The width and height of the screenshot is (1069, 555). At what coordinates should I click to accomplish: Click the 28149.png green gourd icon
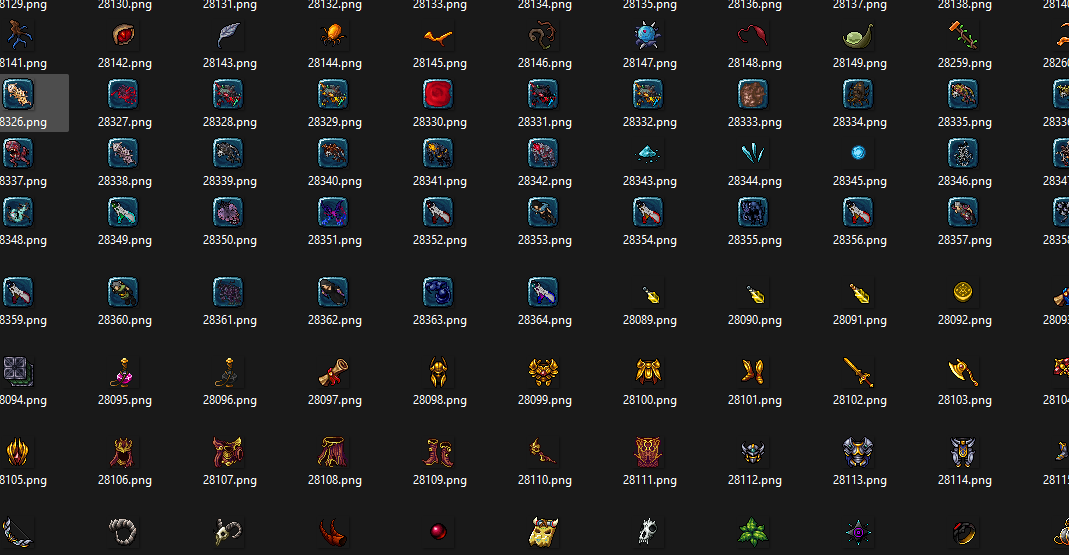pyautogui.click(x=858, y=36)
